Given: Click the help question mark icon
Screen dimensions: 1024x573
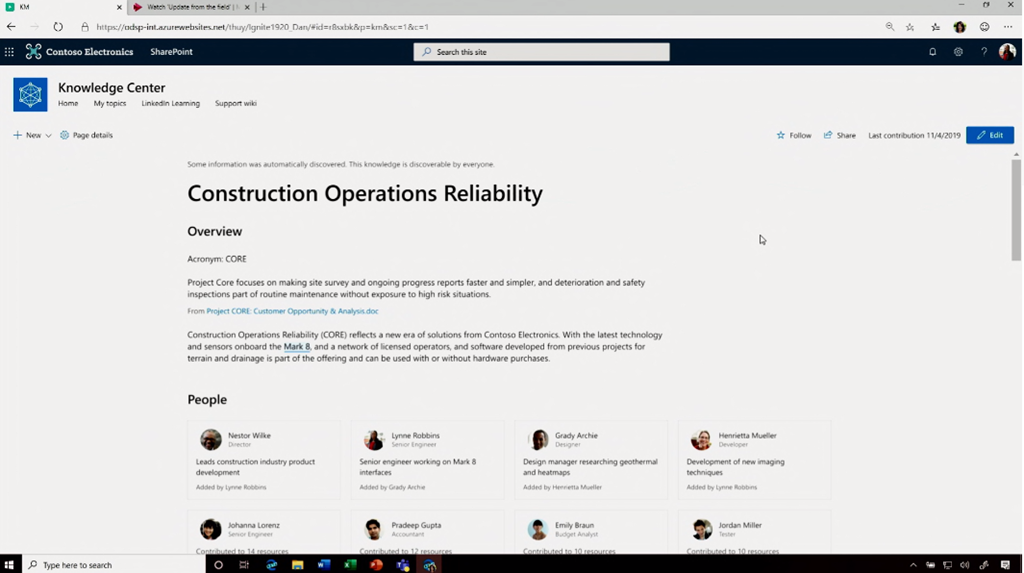Looking at the screenshot, I should (983, 52).
